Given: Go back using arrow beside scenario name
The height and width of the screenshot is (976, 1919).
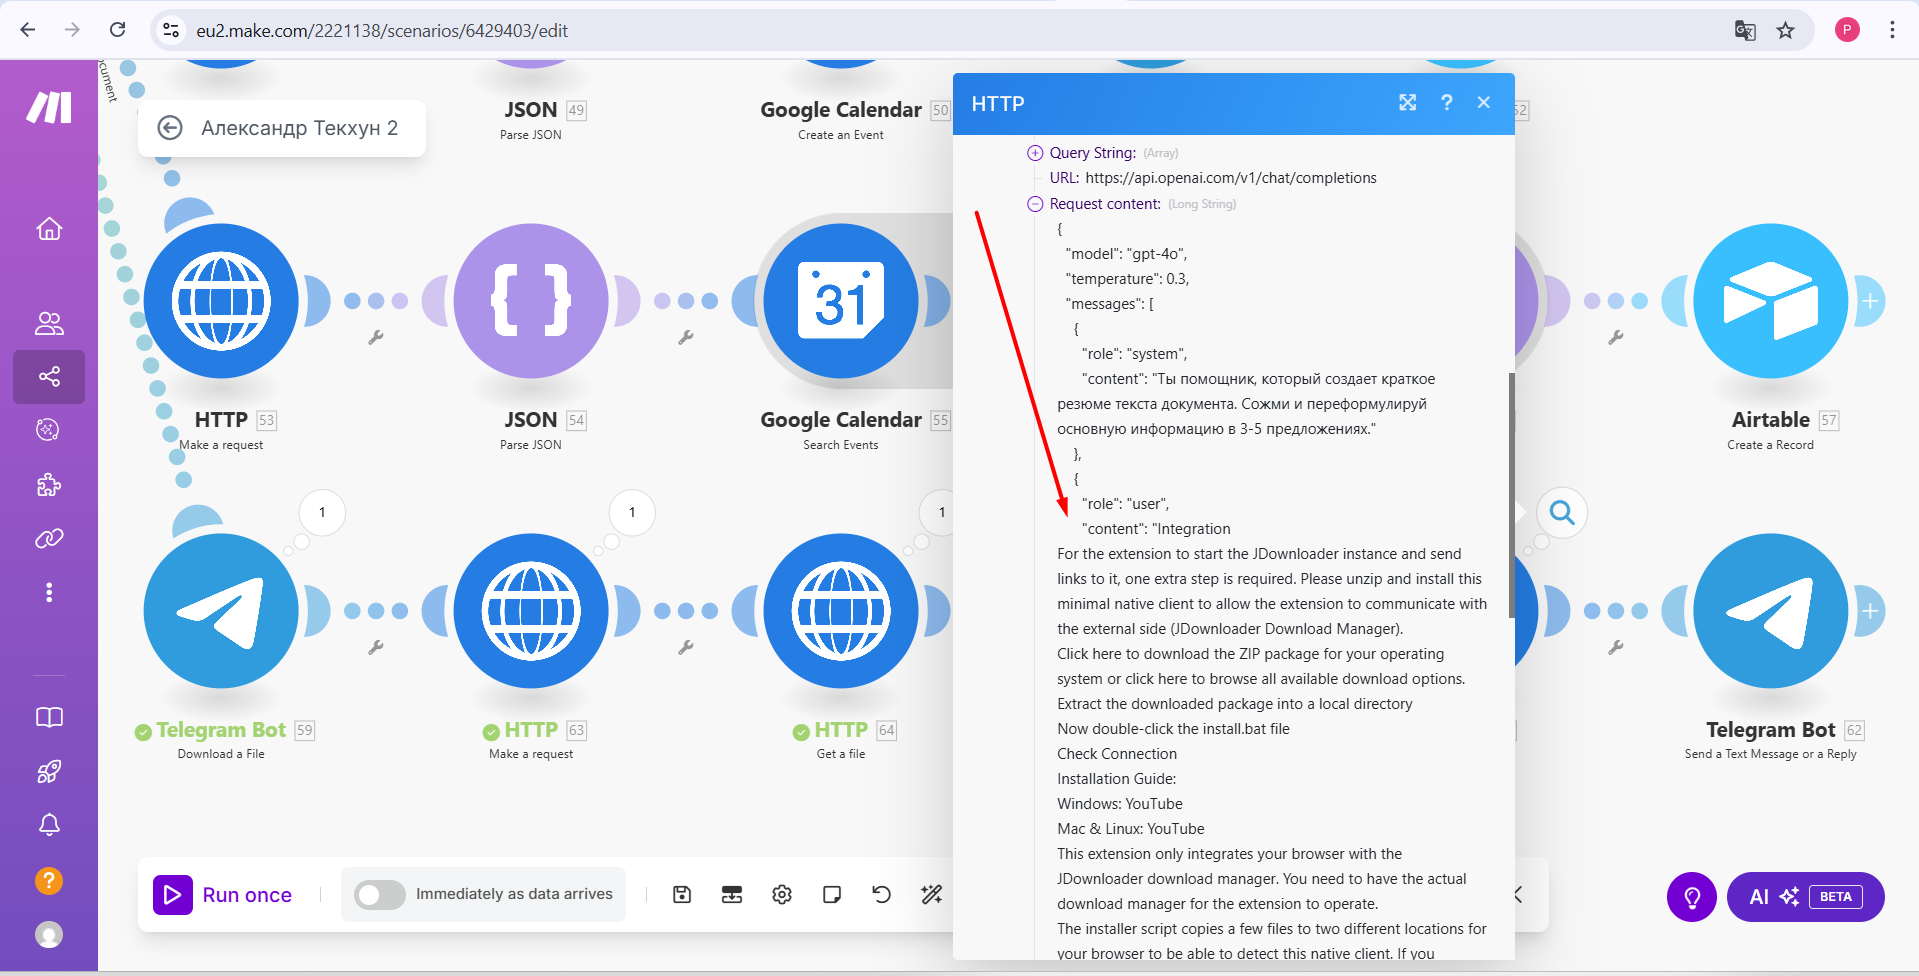Looking at the screenshot, I should coord(170,128).
